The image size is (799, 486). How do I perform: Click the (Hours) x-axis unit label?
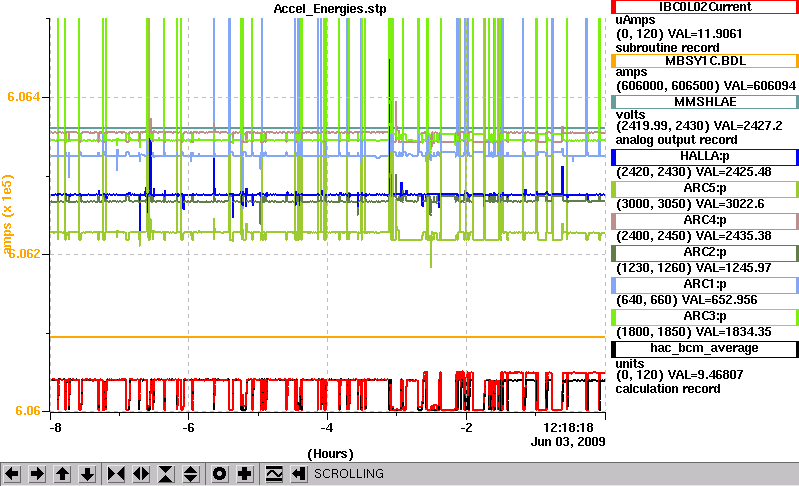pos(330,454)
